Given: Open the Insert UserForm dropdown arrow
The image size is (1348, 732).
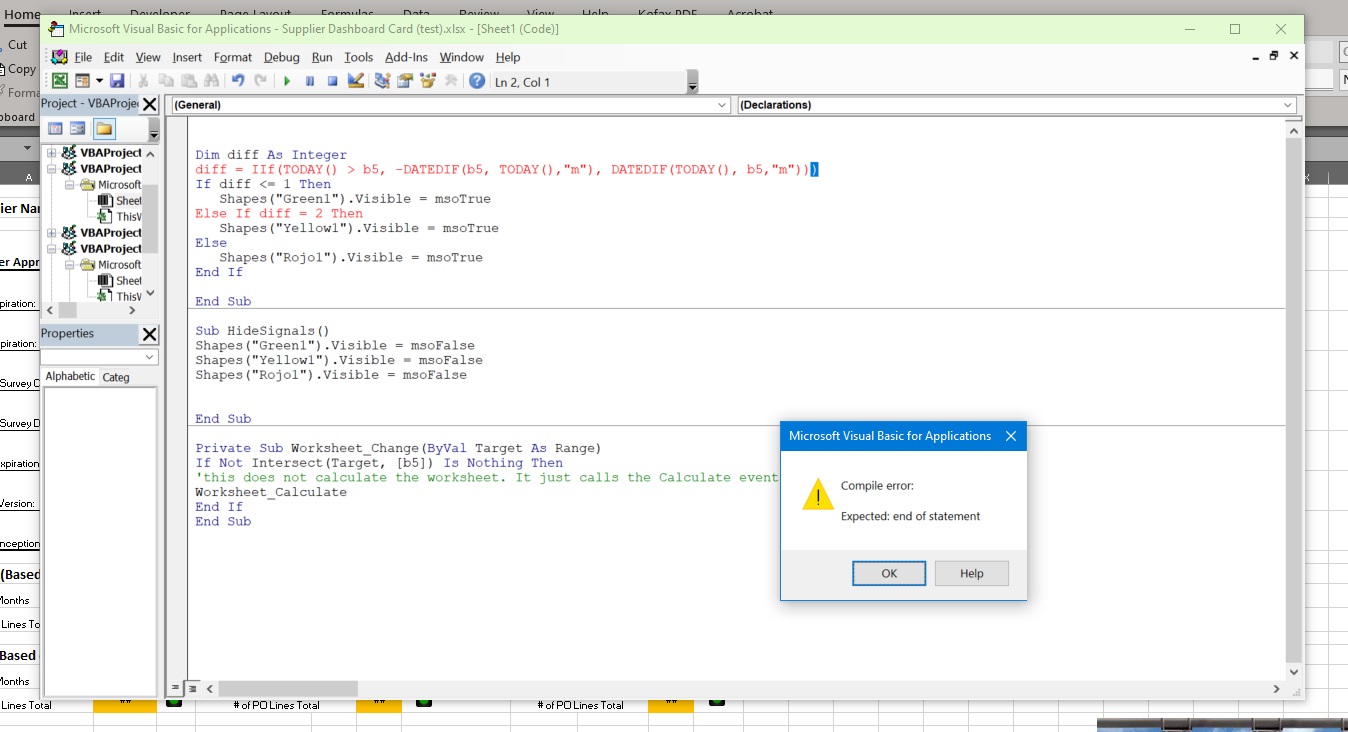Looking at the screenshot, I should [99, 81].
